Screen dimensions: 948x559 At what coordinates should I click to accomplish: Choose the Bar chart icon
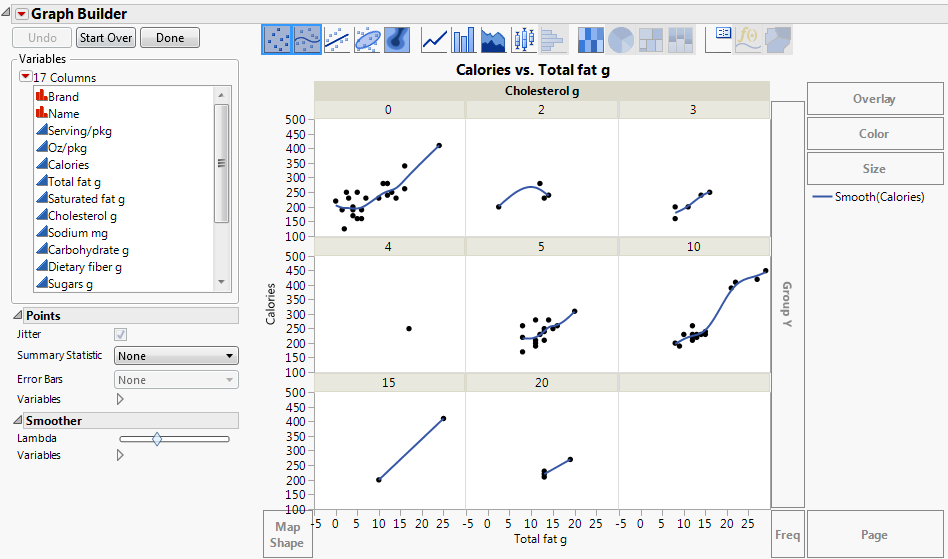pos(464,40)
